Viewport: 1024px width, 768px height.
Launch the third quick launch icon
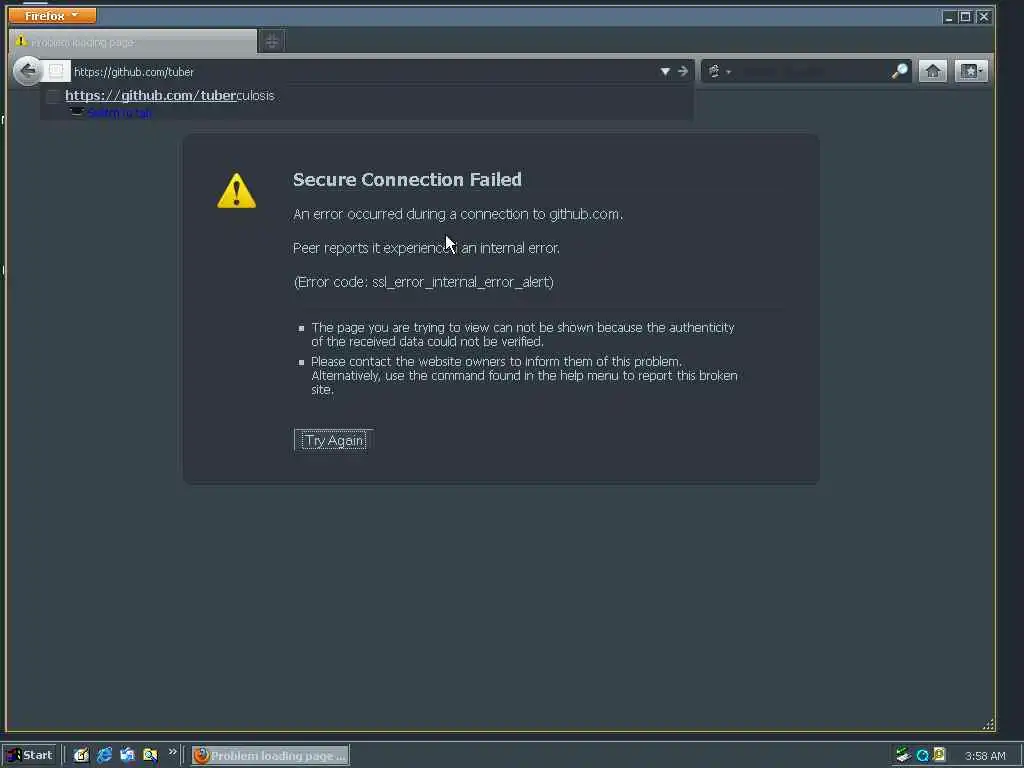pos(127,755)
